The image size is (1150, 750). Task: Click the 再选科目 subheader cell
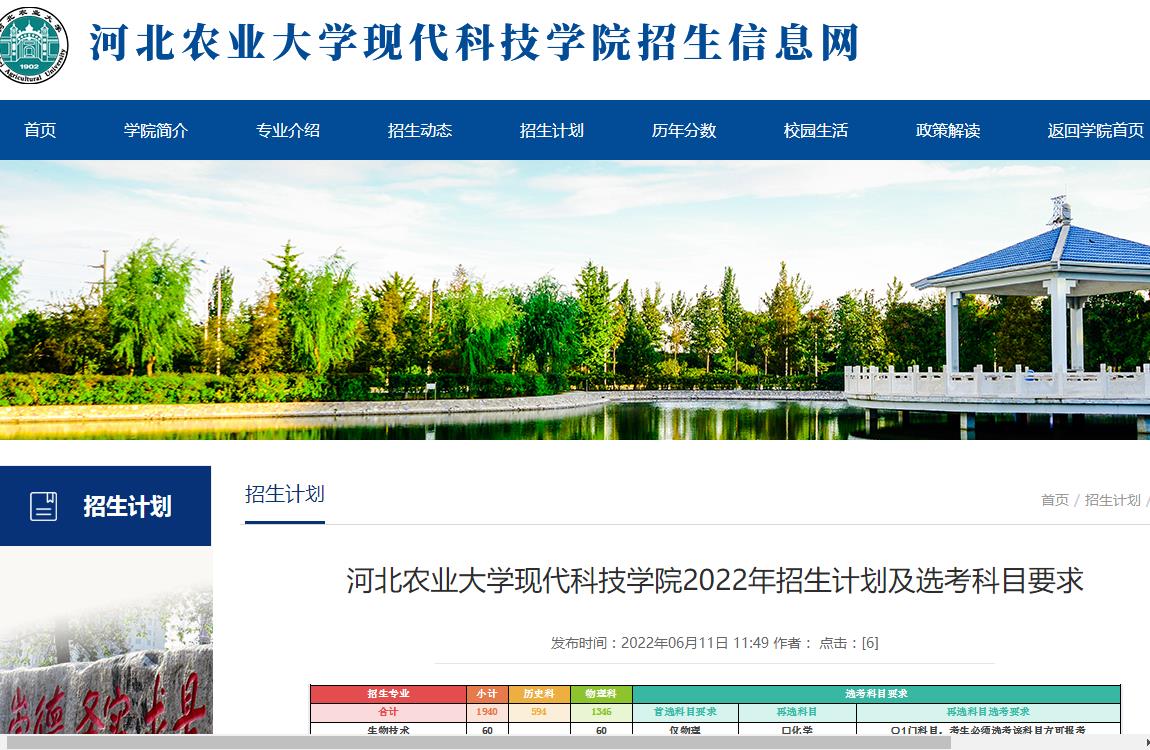click(797, 712)
